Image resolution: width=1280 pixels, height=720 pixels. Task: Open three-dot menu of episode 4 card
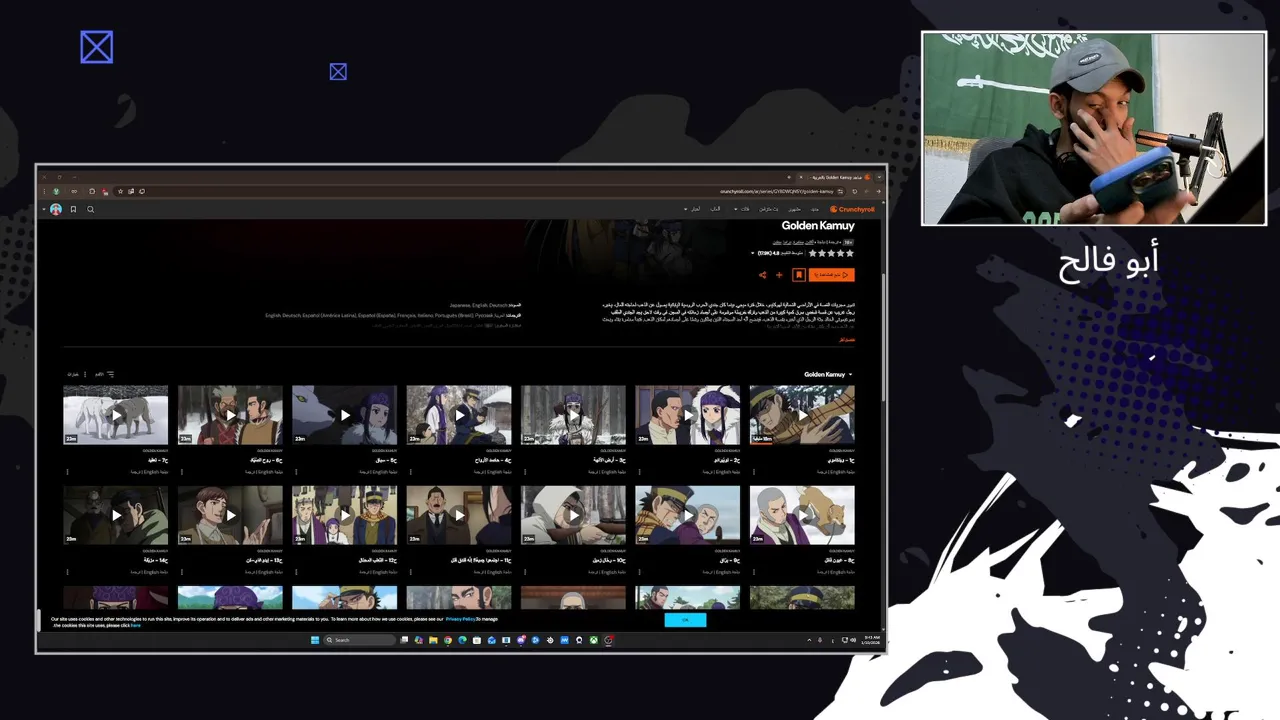(x=411, y=471)
